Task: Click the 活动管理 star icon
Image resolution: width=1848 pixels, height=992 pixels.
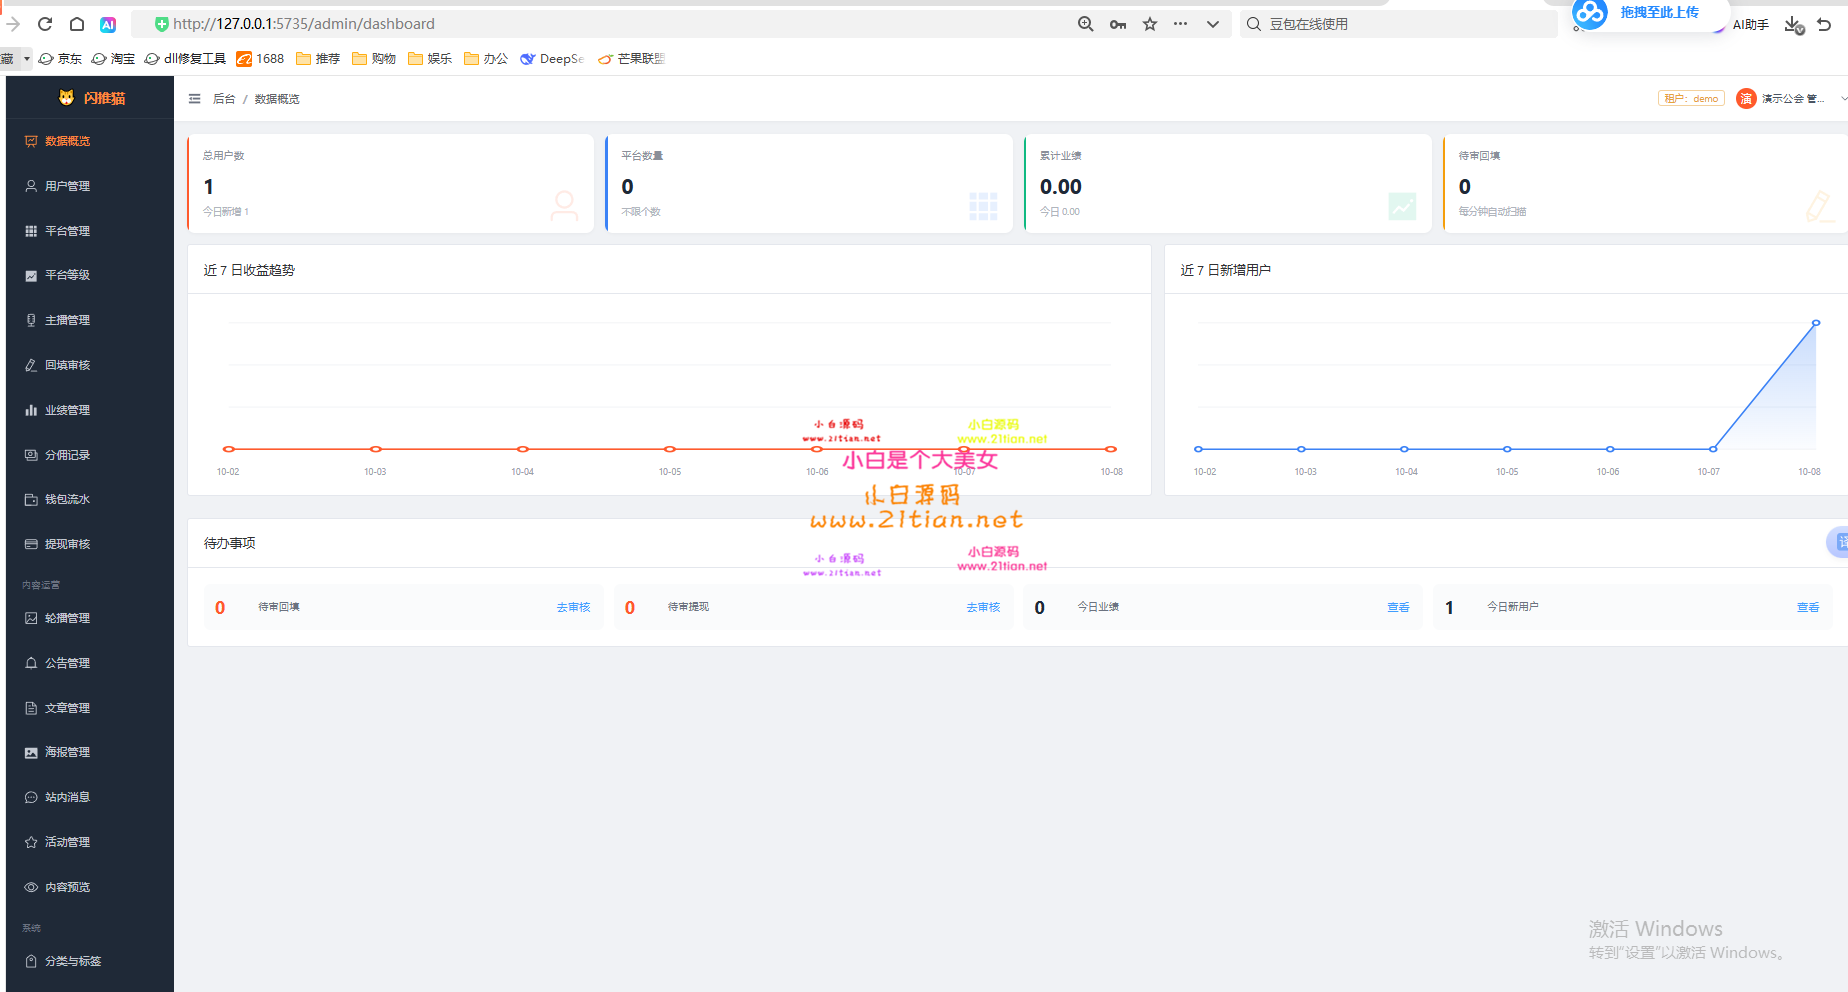Action: pyautogui.click(x=31, y=842)
